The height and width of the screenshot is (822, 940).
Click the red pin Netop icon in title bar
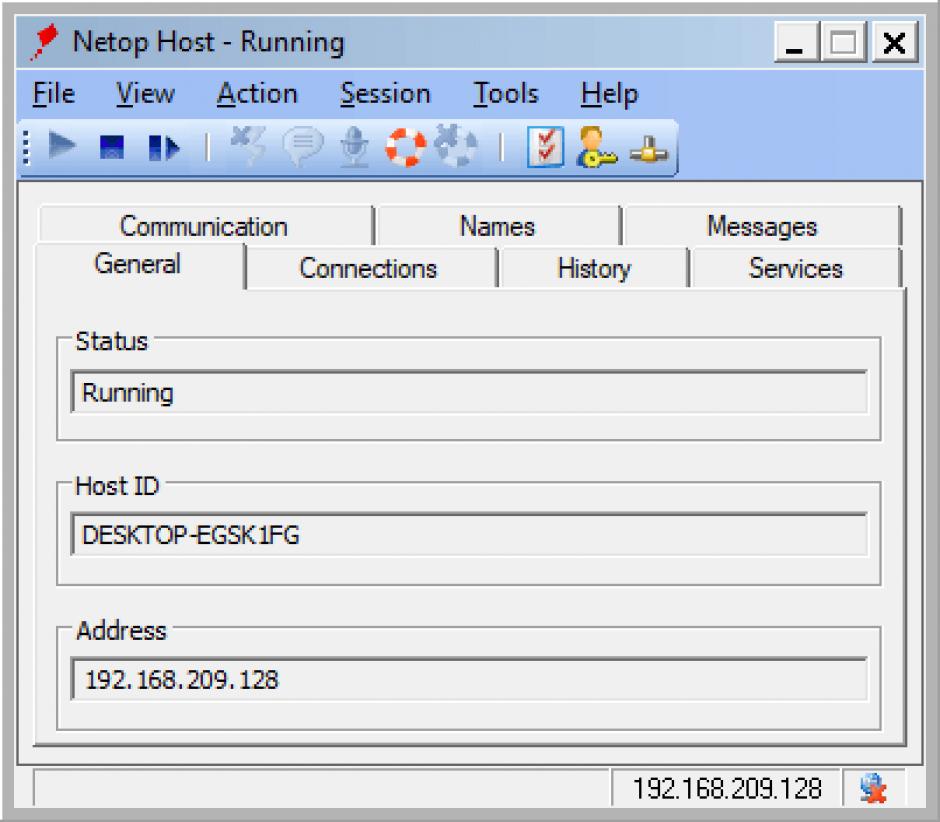(44, 41)
